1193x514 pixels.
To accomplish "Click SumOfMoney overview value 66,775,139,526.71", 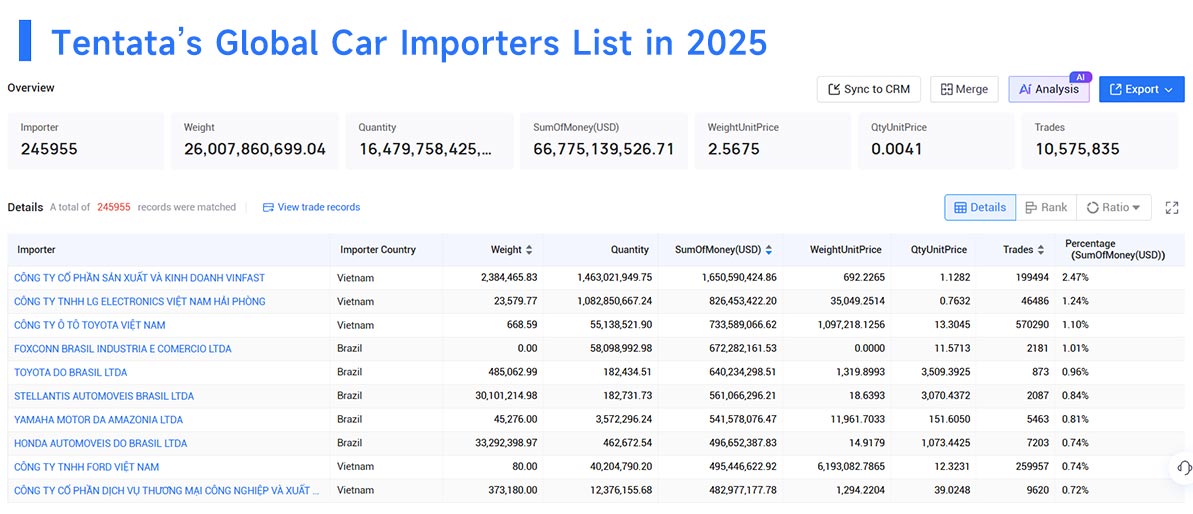I will [x=603, y=148].
